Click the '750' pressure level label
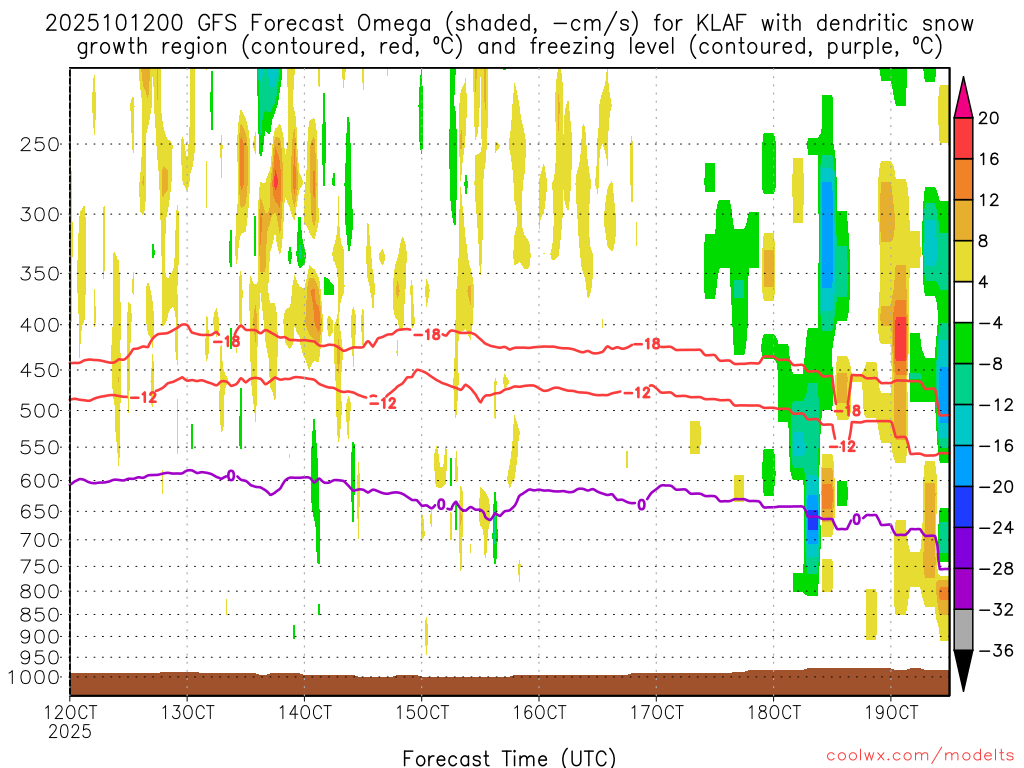1024x768 pixels. click(40, 567)
